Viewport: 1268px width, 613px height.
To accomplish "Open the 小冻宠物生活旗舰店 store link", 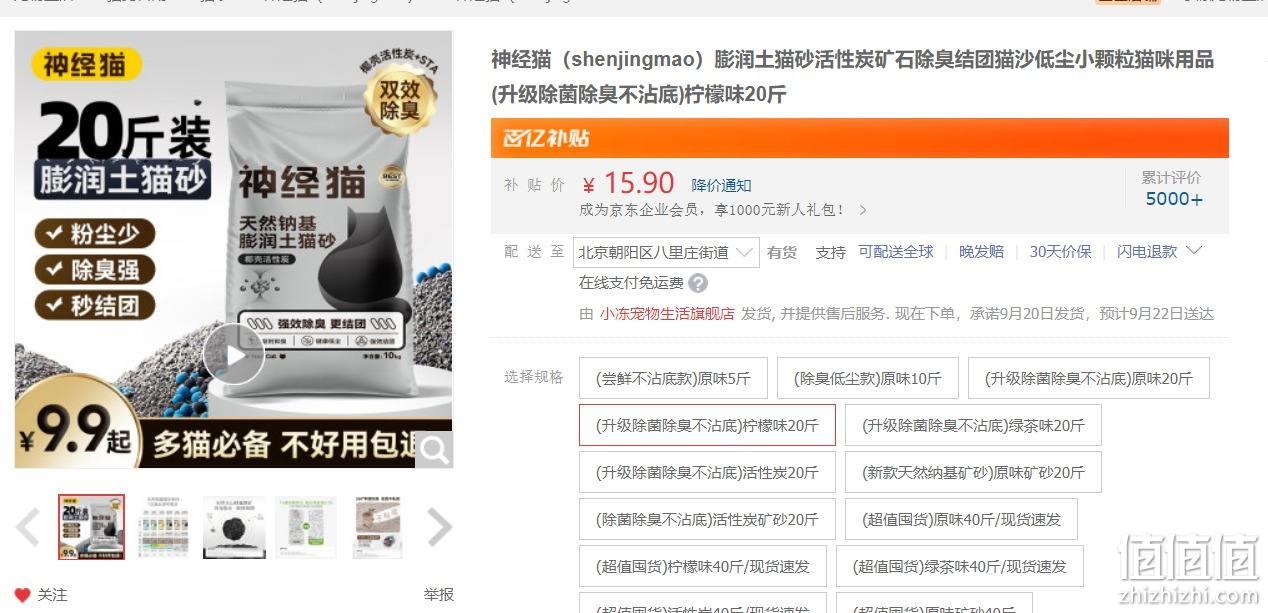I will [x=667, y=313].
